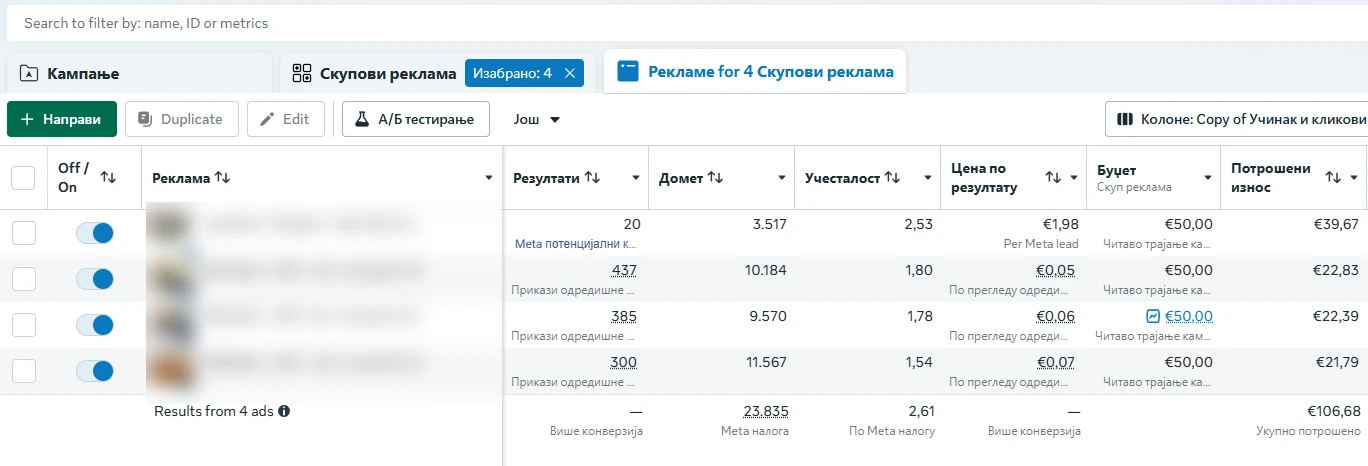Sort by the Резултати column arrows

[x=592, y=178]
